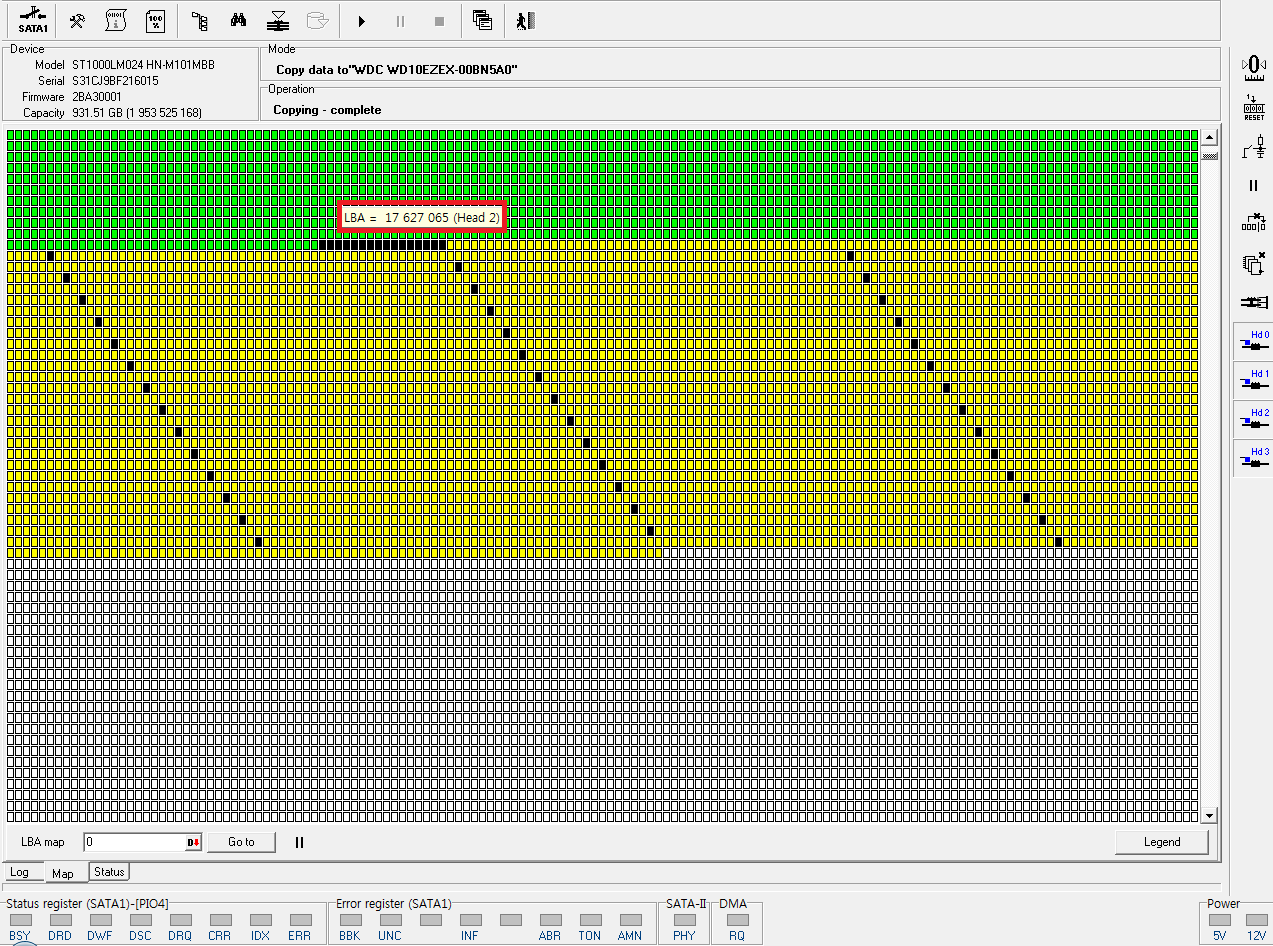
Task: Open the cascaded windows icon
Action: coord(482,20)
